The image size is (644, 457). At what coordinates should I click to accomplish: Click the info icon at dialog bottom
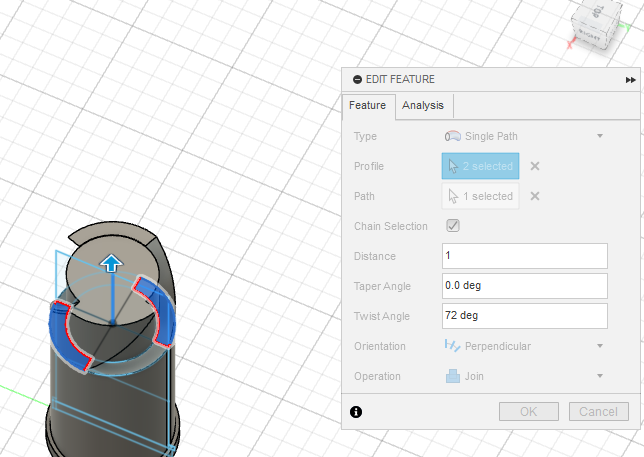pos(356,412)
